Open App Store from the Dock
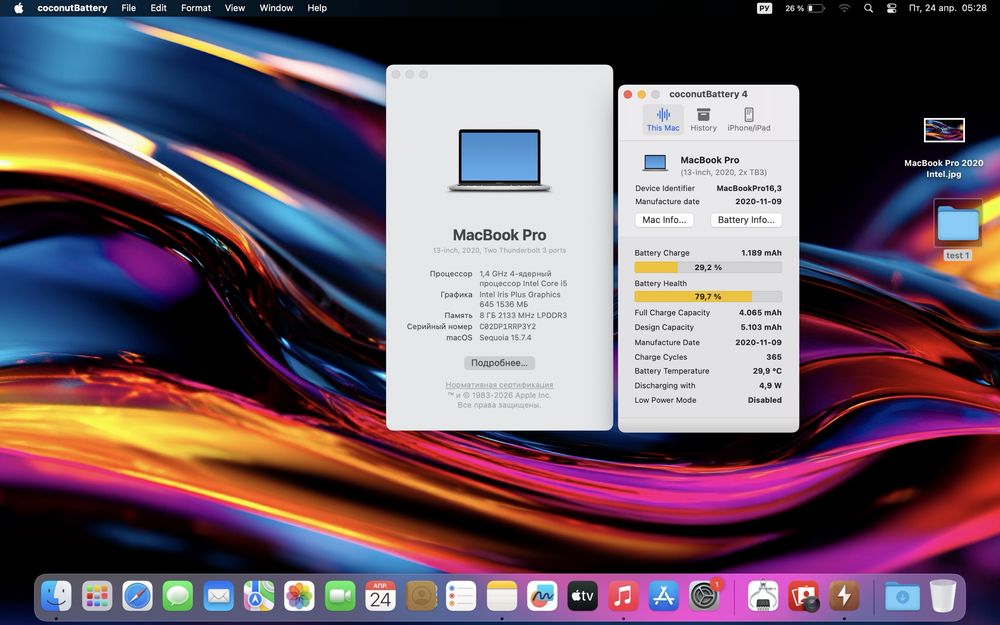 pos(664,597)
